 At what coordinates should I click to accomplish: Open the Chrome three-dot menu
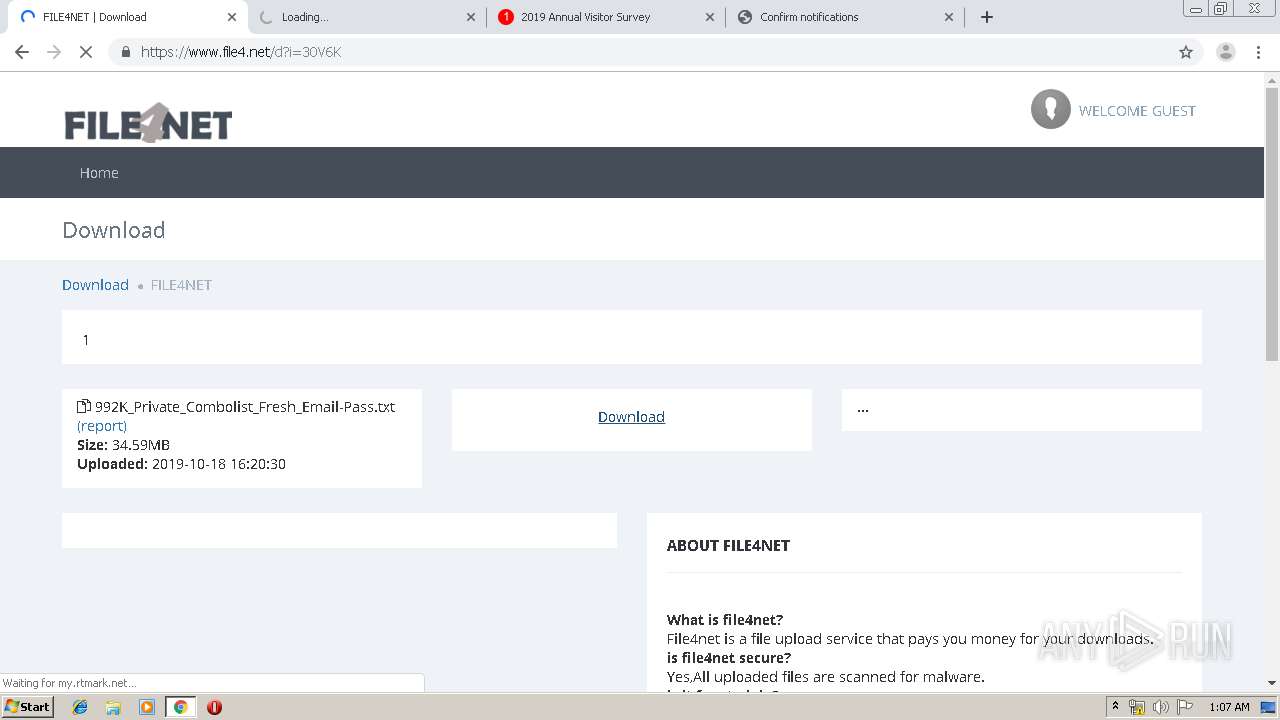click(1258, 52)
